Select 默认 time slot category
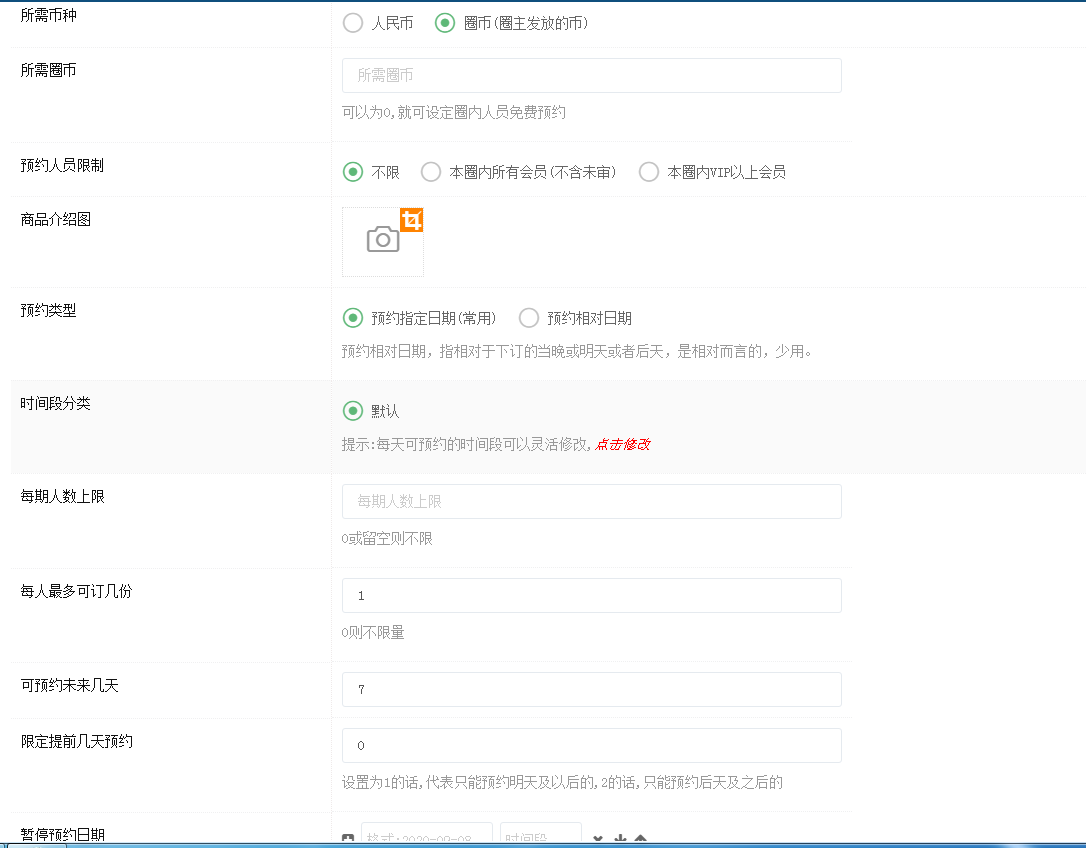 point(353,411)
